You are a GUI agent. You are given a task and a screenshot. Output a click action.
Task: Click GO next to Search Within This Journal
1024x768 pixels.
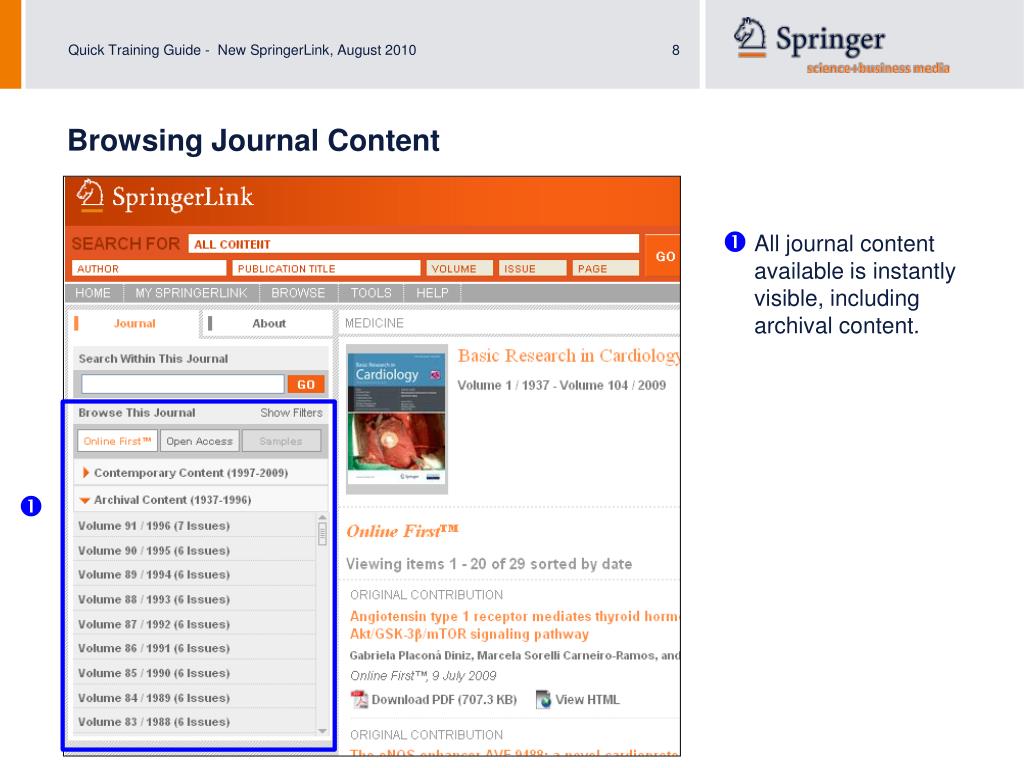tap(306, 385)
